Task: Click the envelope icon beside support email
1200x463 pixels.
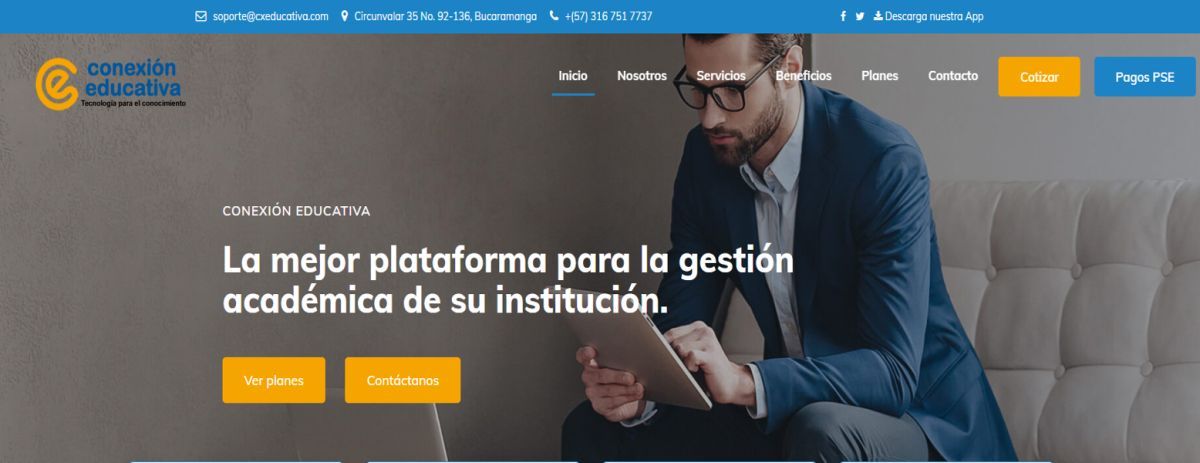Action: 201,16
